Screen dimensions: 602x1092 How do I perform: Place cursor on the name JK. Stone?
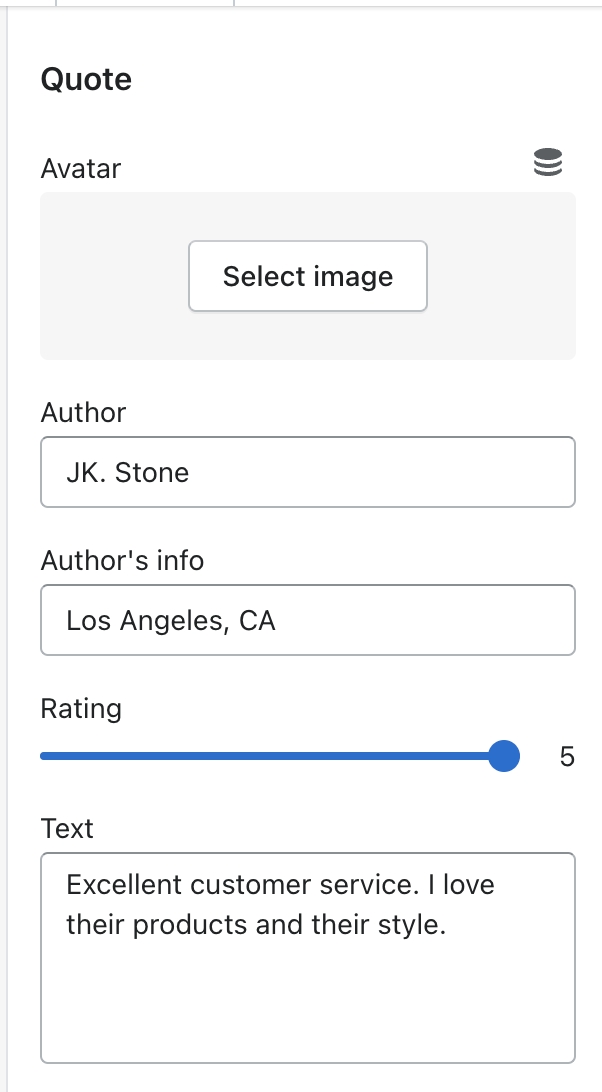pyautogui.click(x=127, y=472)
